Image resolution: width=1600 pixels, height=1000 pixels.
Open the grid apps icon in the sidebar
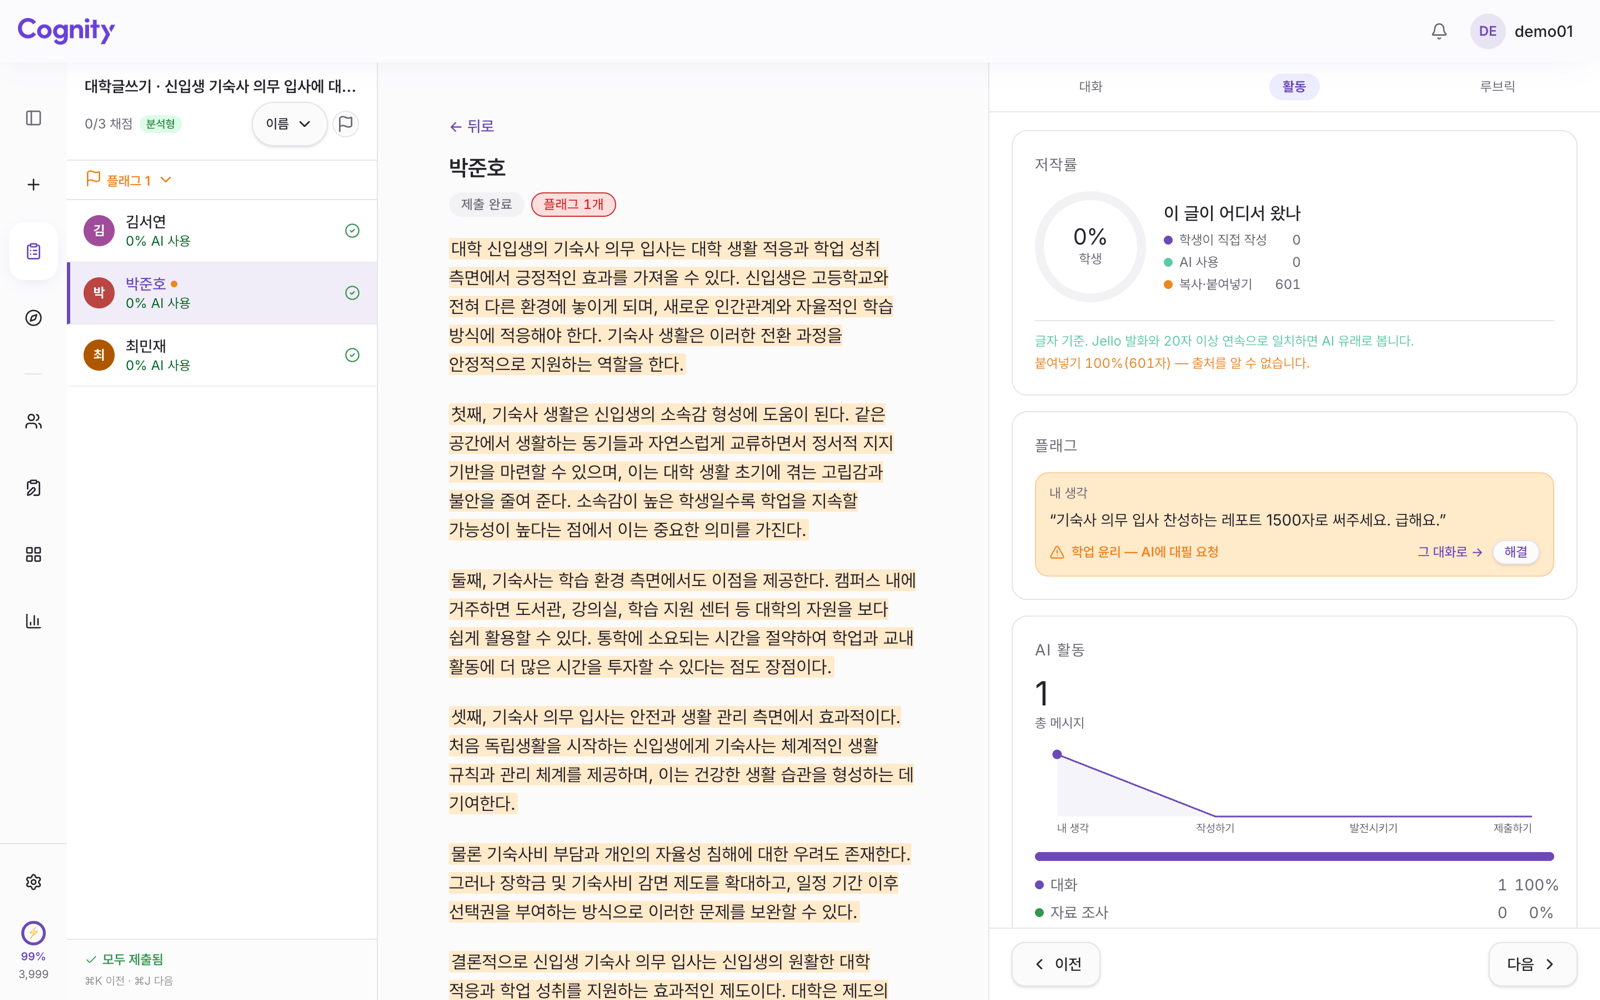pyautogui.click(x=33, y=554)
